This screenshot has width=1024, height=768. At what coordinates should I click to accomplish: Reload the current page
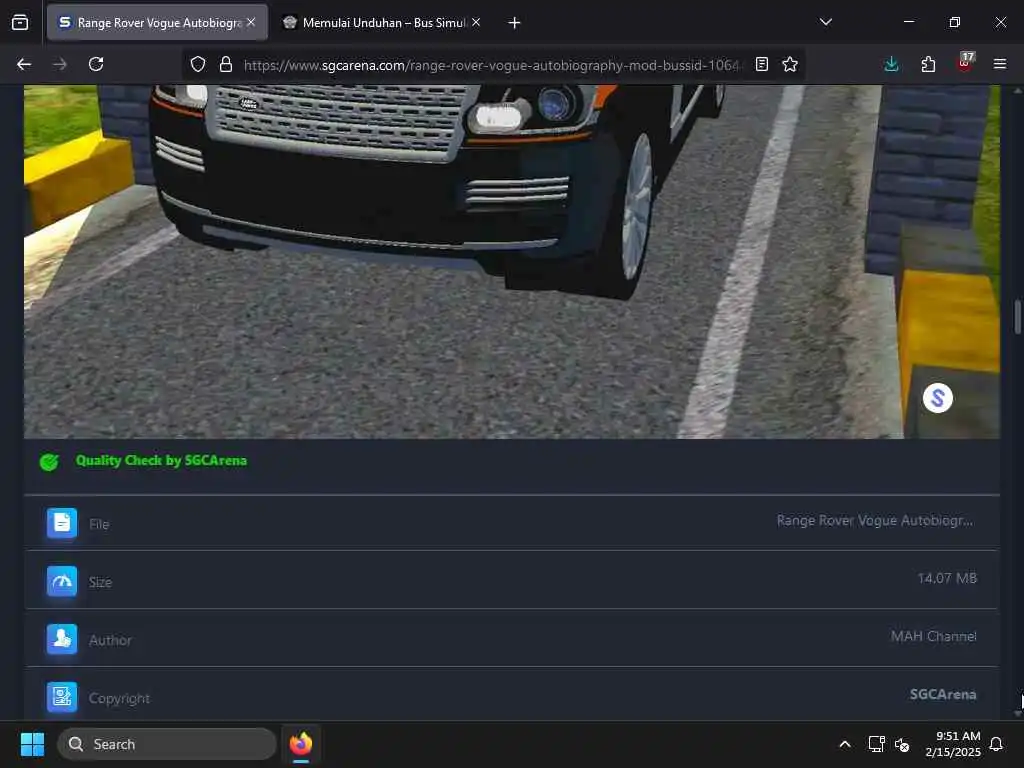tap(96, 64)
